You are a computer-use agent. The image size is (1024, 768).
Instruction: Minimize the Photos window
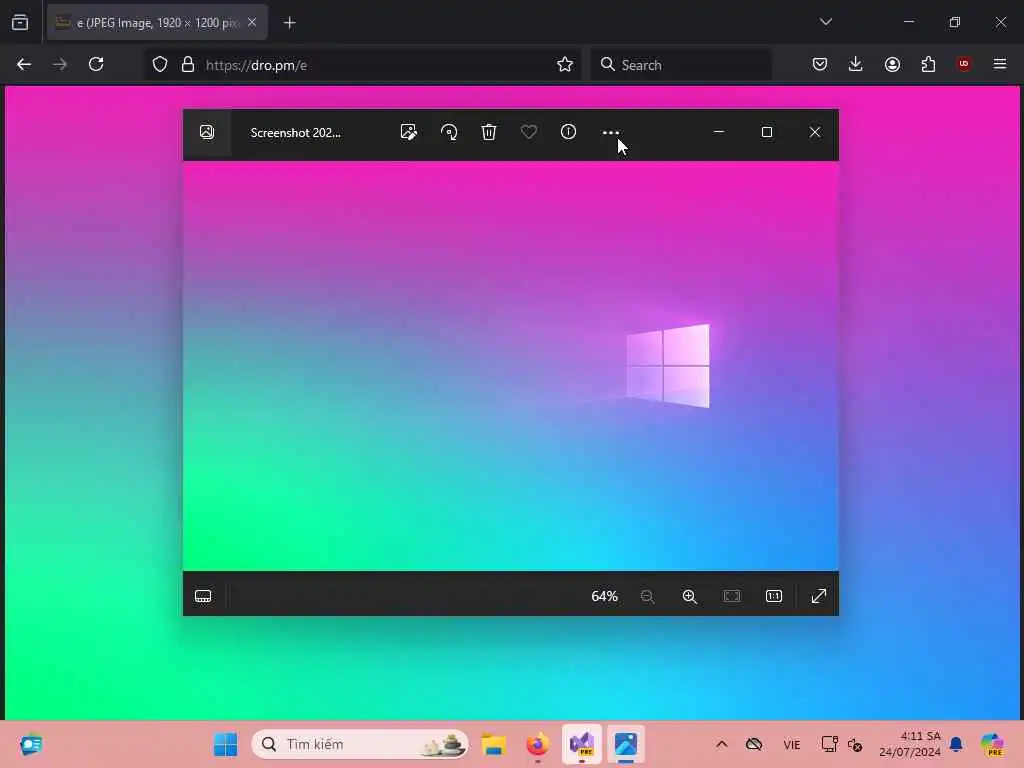(719, 132)
